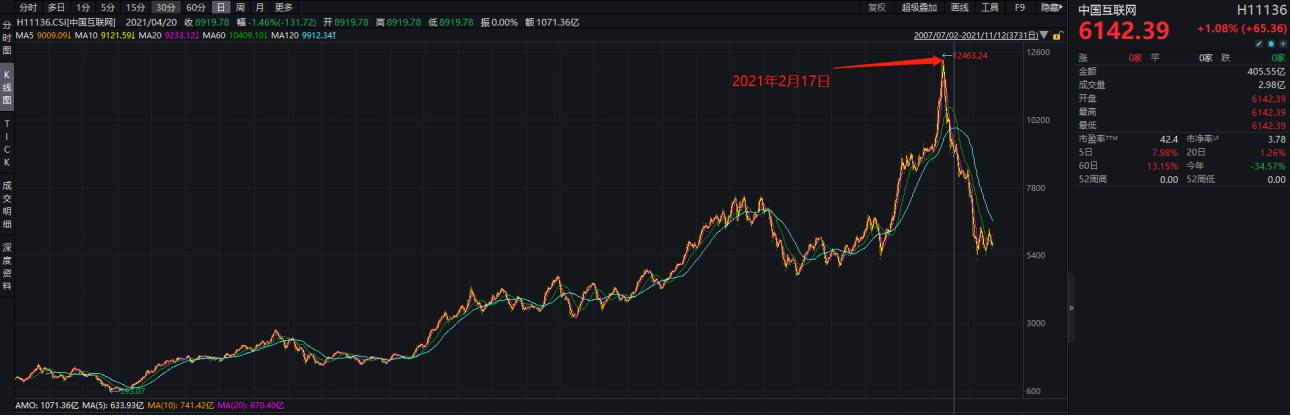
Task: Click the 12463.24 peak price marker on the chart
Action: (x=971, y=55)
